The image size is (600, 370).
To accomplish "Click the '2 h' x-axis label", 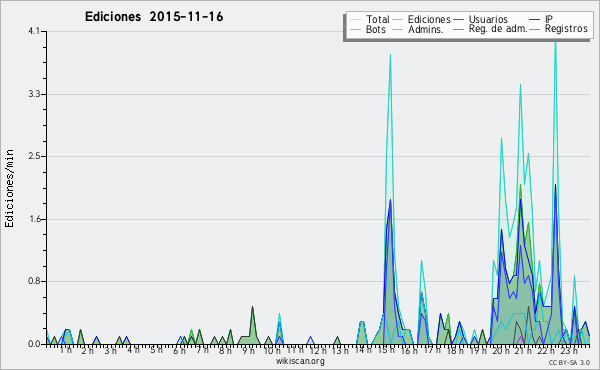I will 88,350.
